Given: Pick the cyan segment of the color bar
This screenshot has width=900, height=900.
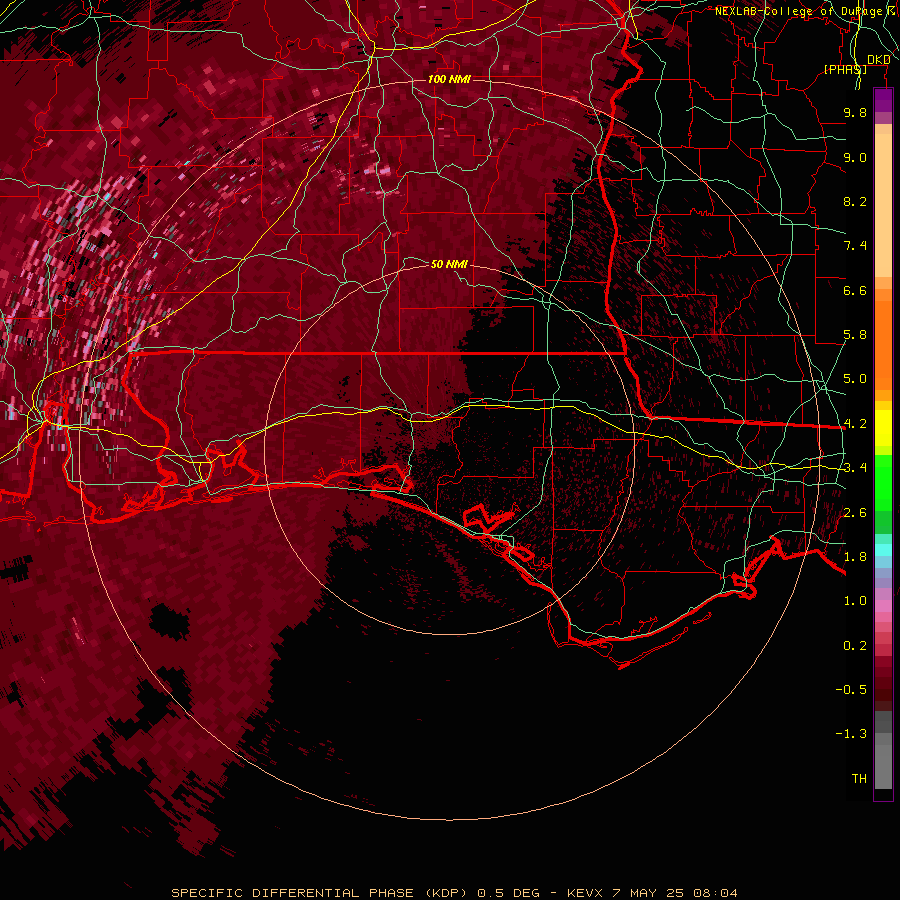Looking at the screenshot, I should (x=883, y=550).
